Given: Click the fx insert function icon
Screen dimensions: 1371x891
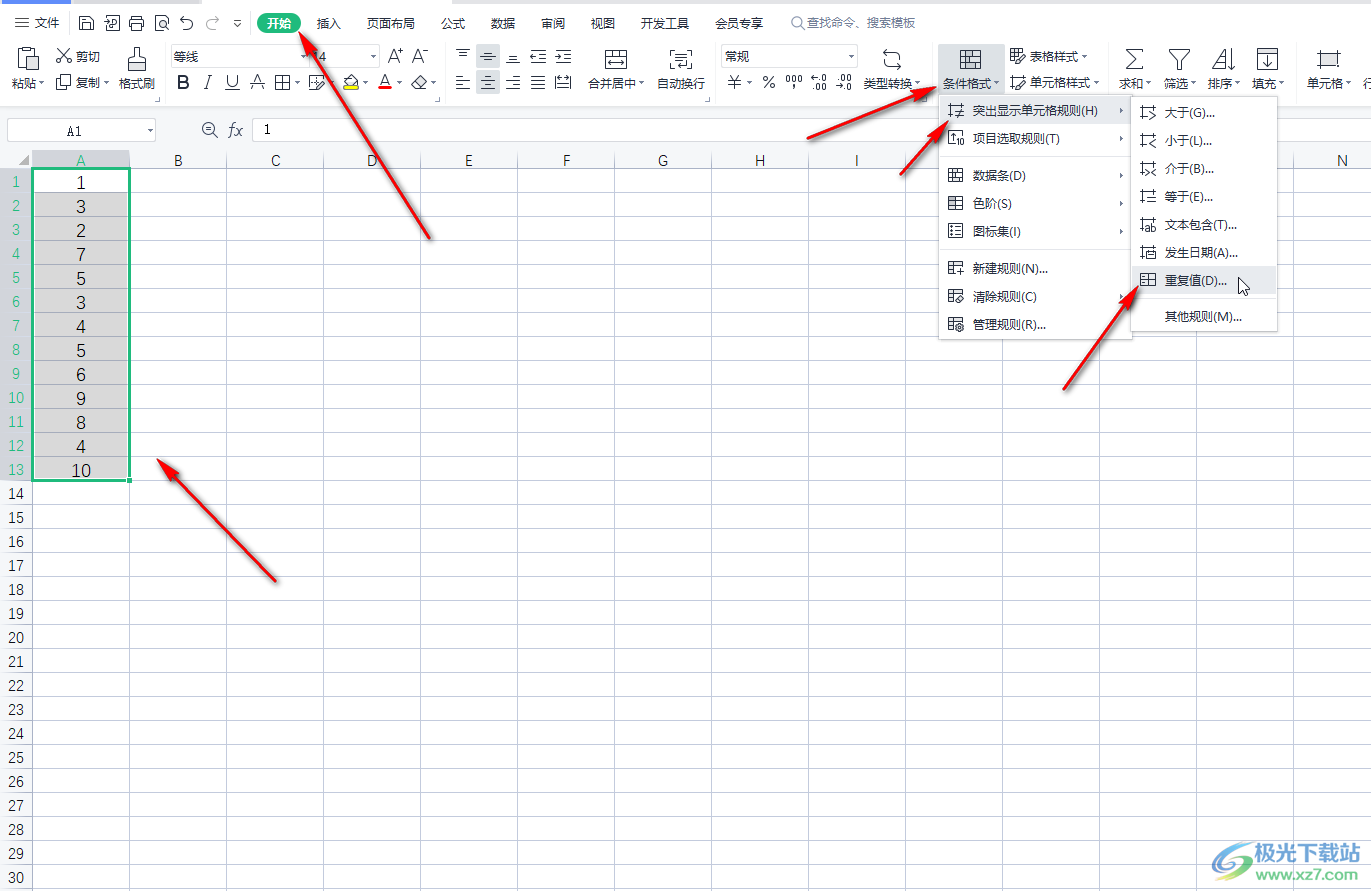Looking at the screenshot, I should coord(236,130).
